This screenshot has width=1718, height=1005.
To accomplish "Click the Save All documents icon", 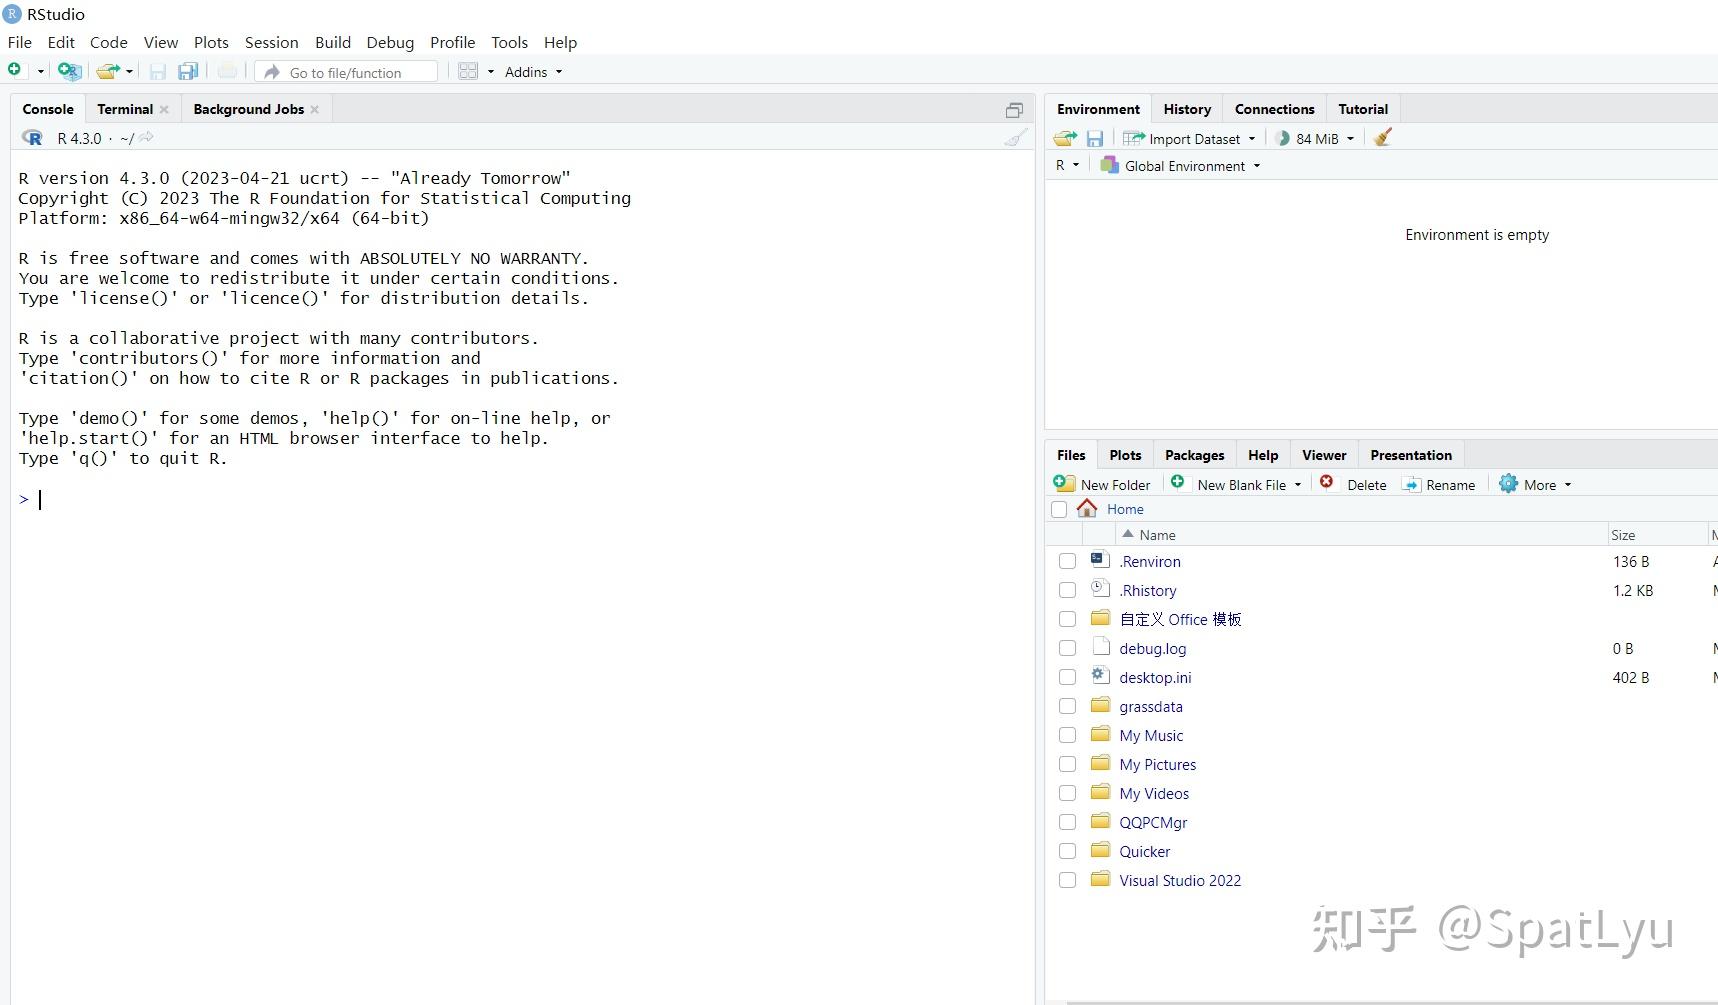I will [x=188, y=71].
